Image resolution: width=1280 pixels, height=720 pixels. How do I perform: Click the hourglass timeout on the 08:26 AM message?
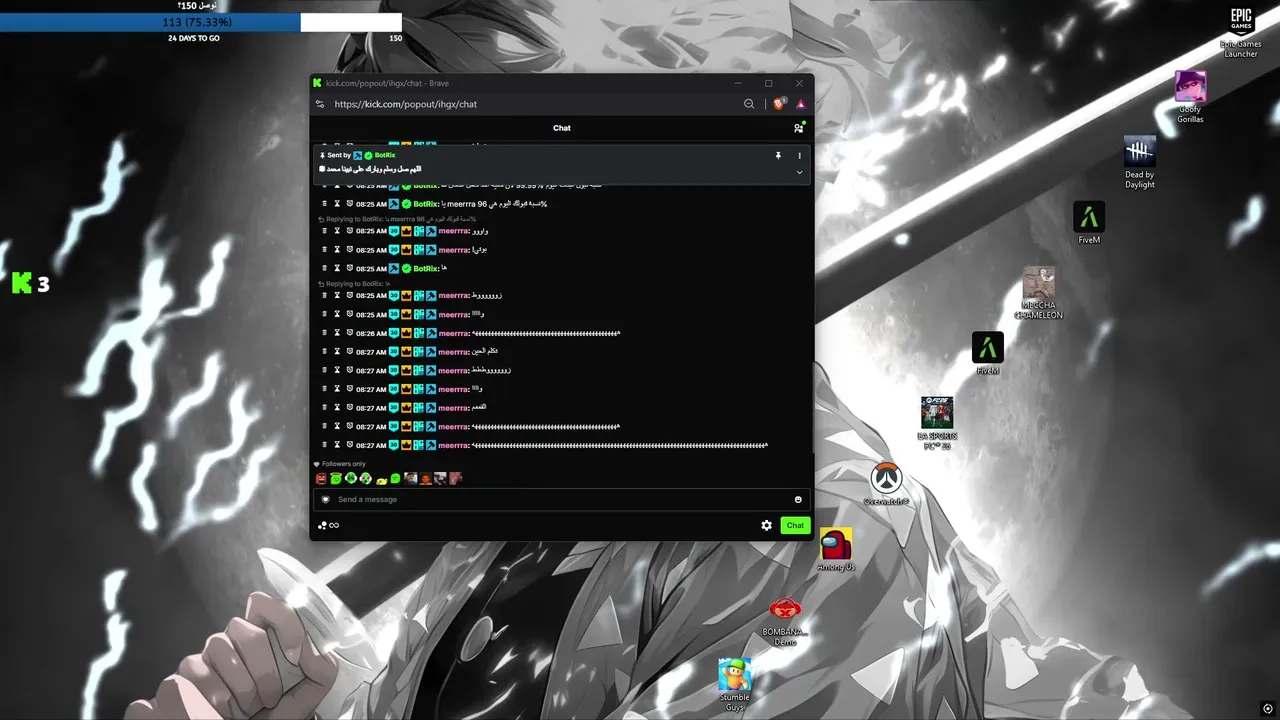click(x=337, y=333)
